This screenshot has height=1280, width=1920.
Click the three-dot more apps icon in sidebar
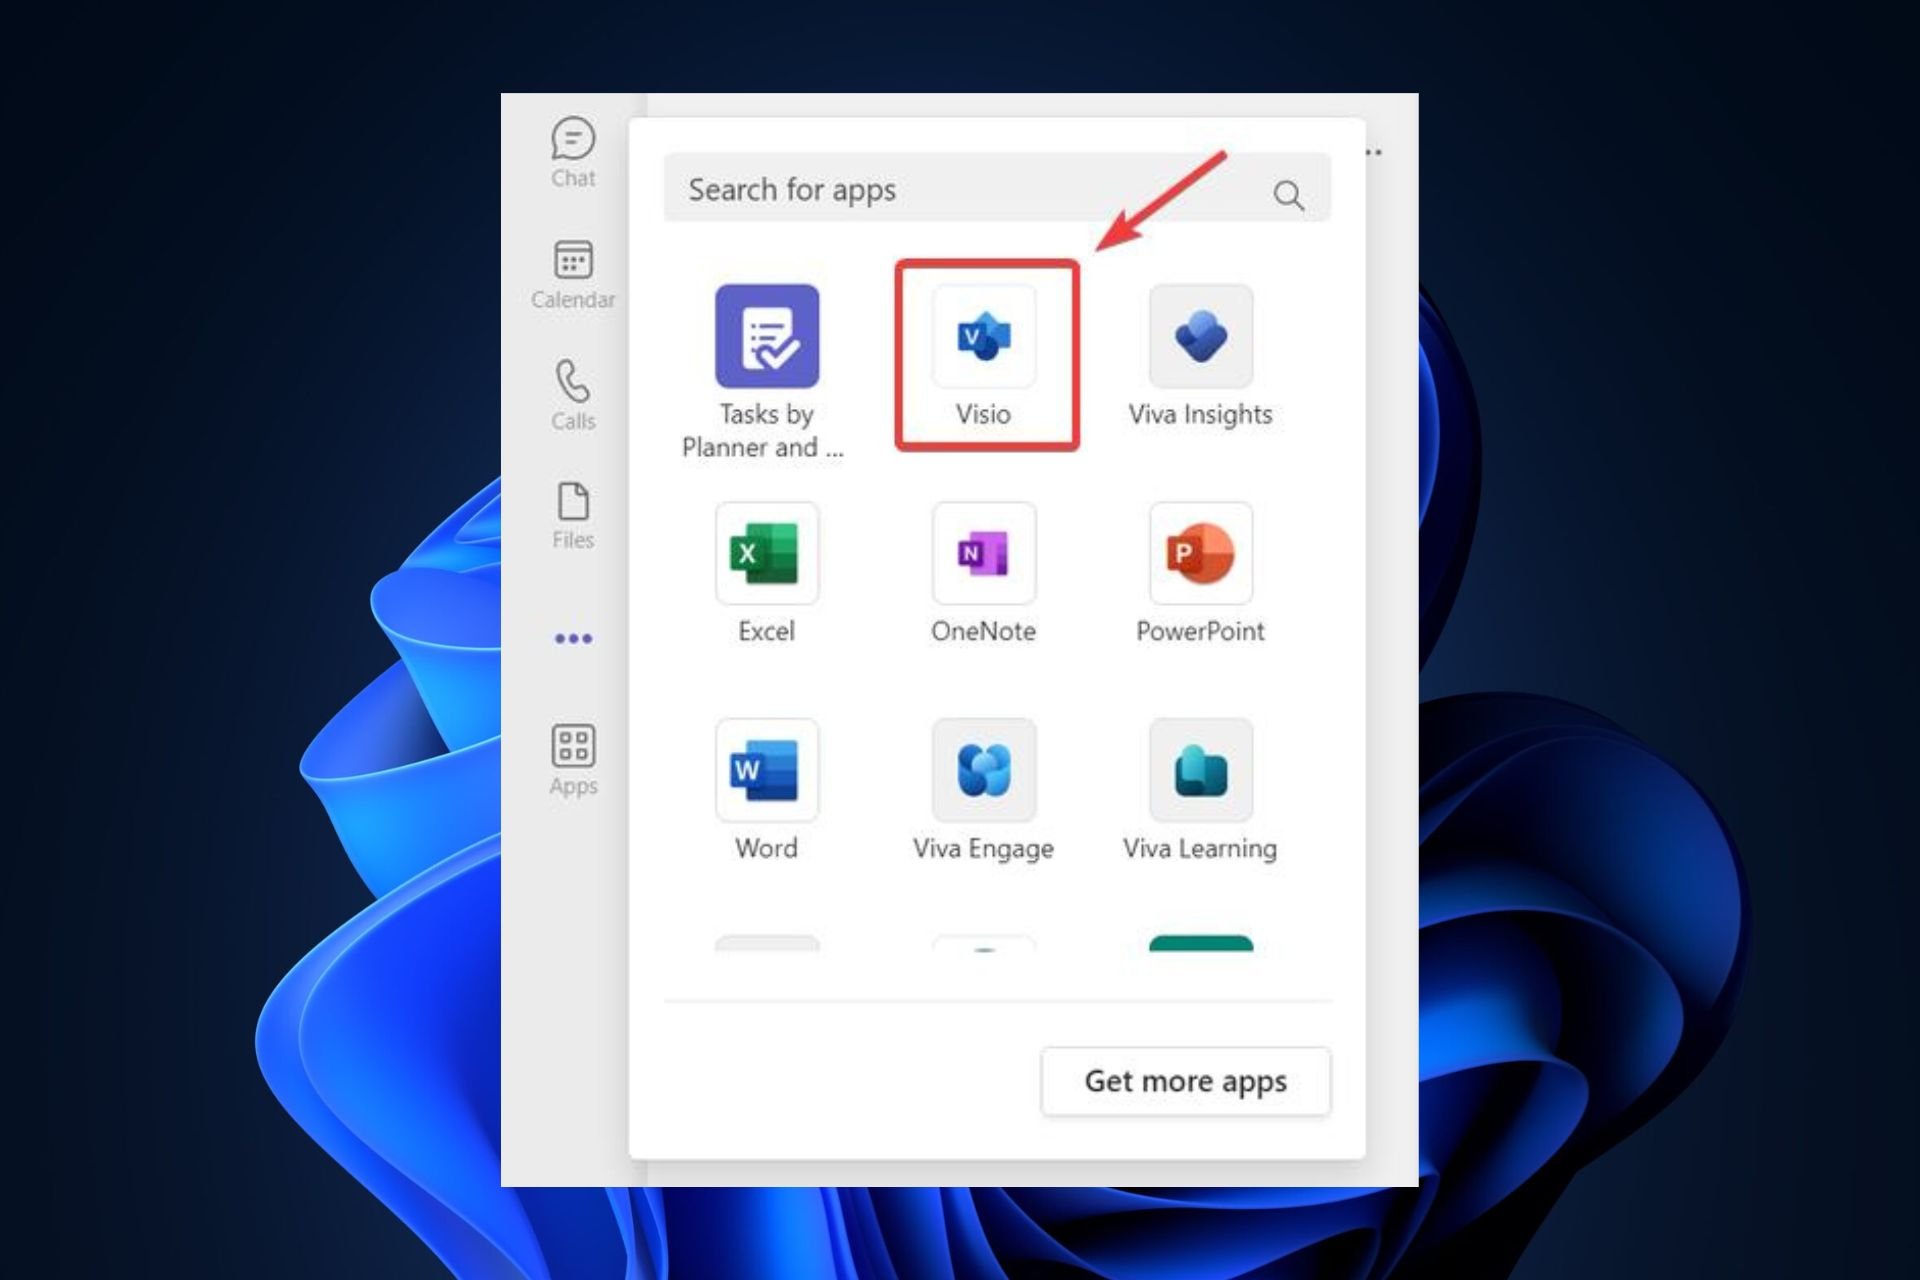coord(573,638)
